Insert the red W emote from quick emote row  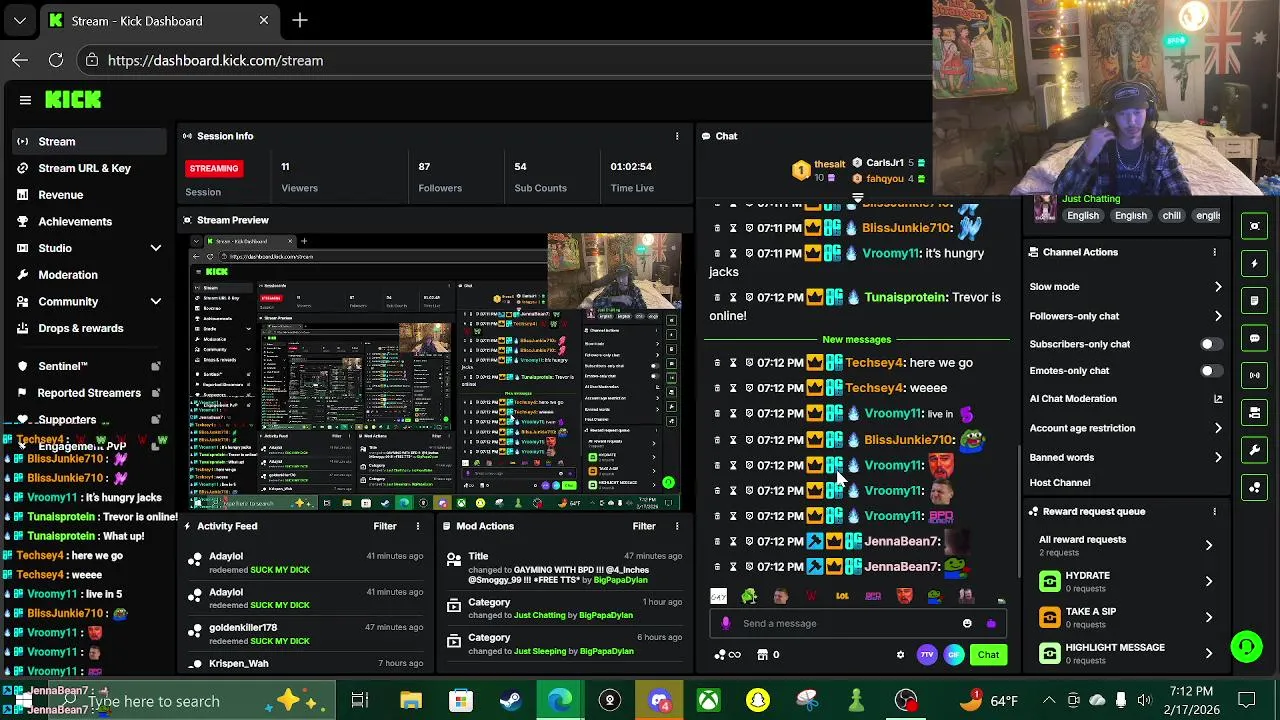[x=811, y=596]
